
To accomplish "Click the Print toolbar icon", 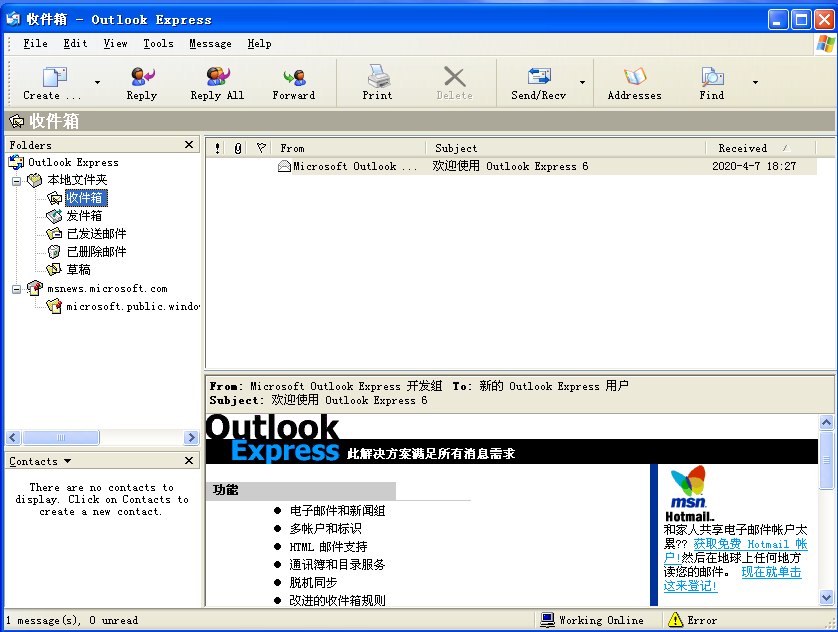I will tap(378, 76).
